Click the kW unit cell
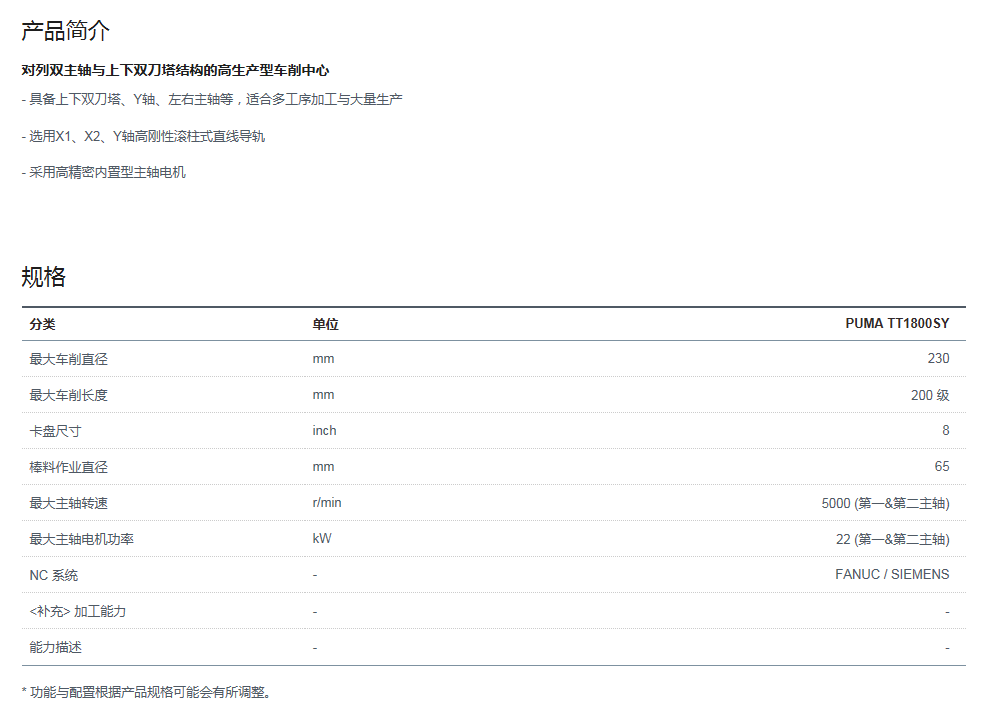The height and width of the screenshot is (703, 1001). pyautogui.click(x=322, y=538)
